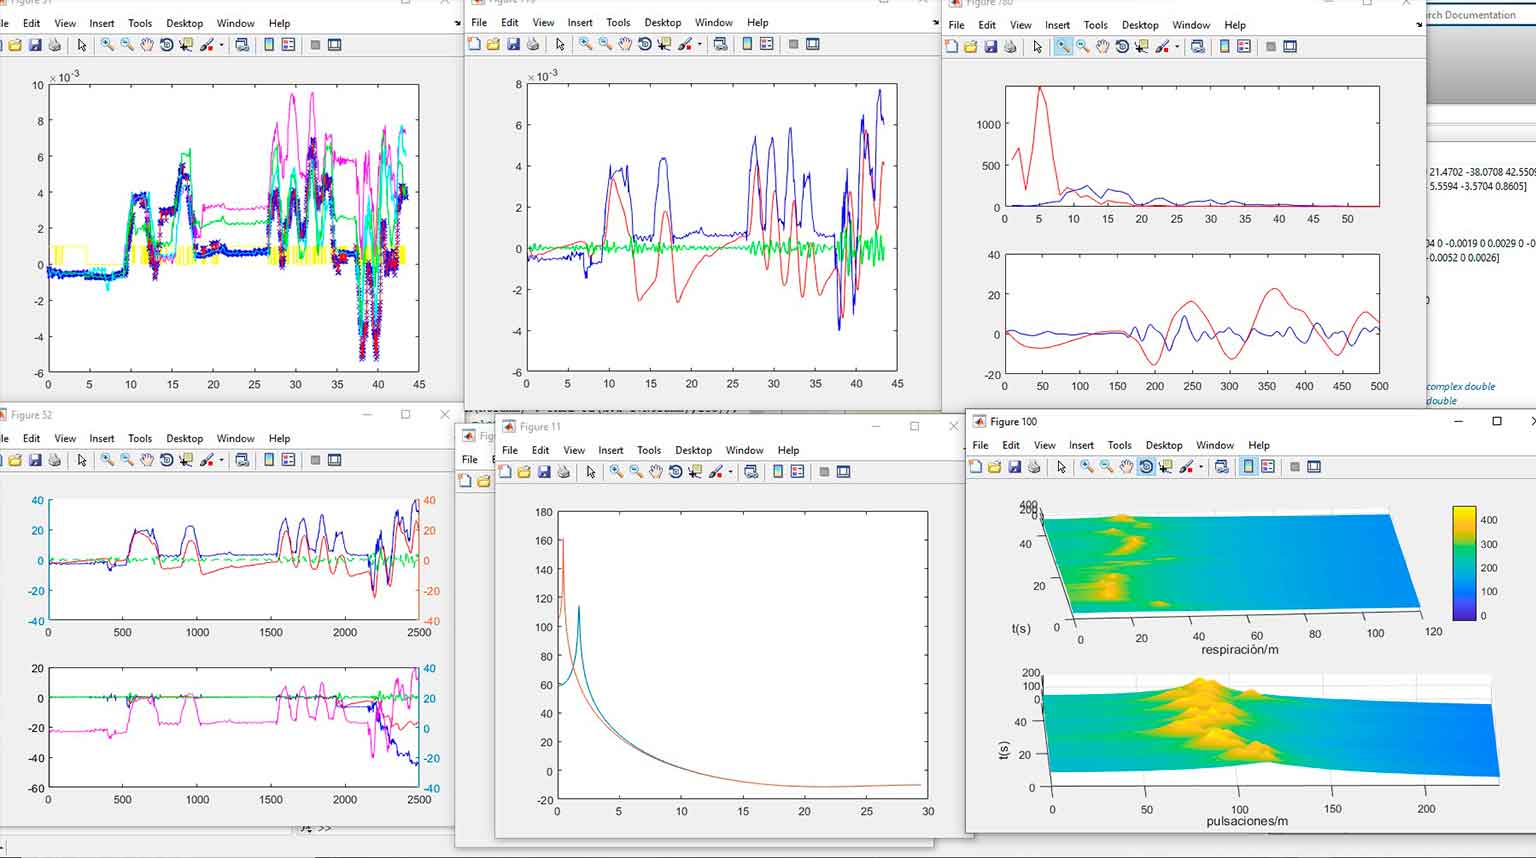Screen dimensions: 1536x858
Task: Open the Tools menu in Figure 100
Action: click(1119, 445)
